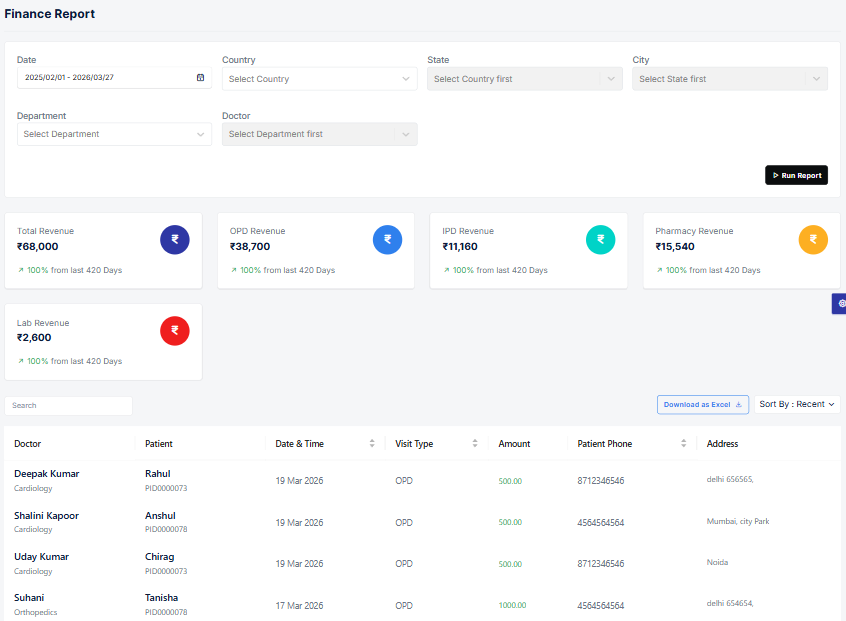Sort table by Date & Time column
Image resolution: width=846 pixels, height=621 pixels.
pyautogui.click(x=372, y=444)
